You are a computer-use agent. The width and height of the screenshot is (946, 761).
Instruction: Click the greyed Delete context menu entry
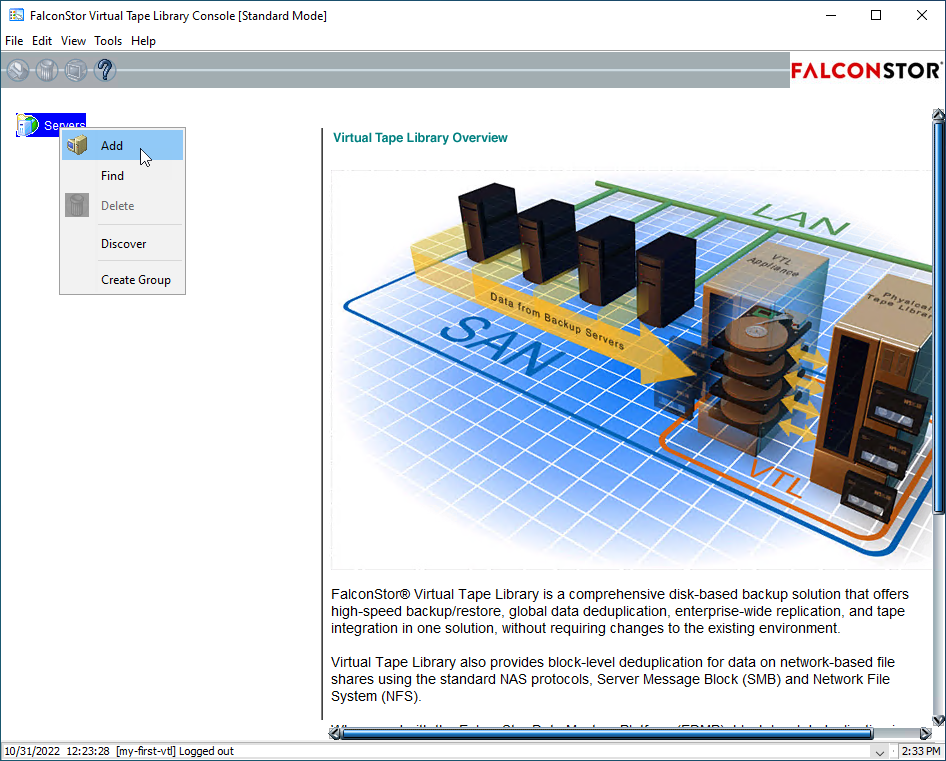pyautogui.click(x=122, y=206)
